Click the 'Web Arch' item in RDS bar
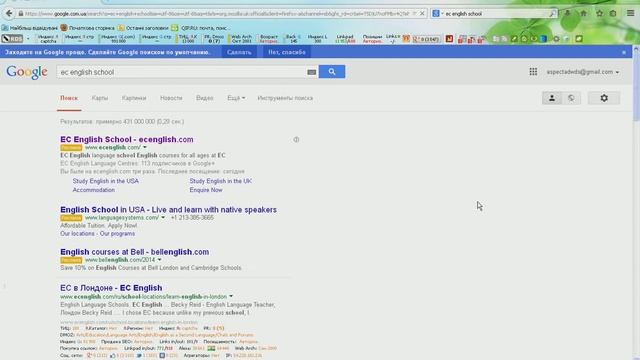The height and width of the screenshot is (360, 640). tap(242, 39)
